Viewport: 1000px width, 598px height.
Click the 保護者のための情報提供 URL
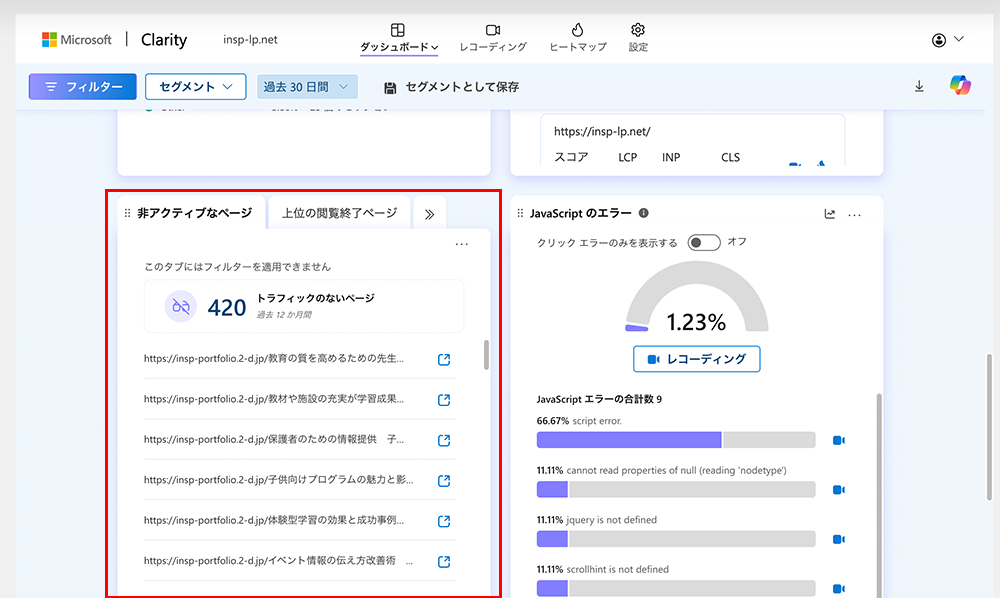click(x=274, y=439)
